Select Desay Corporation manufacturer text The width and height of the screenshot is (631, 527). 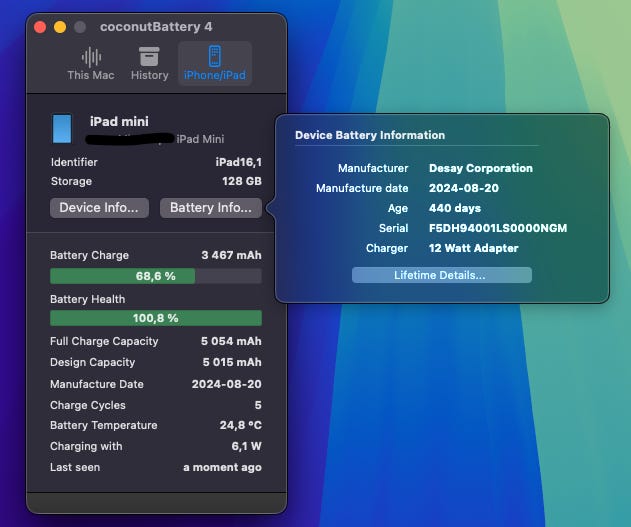[x=481, y=168]
